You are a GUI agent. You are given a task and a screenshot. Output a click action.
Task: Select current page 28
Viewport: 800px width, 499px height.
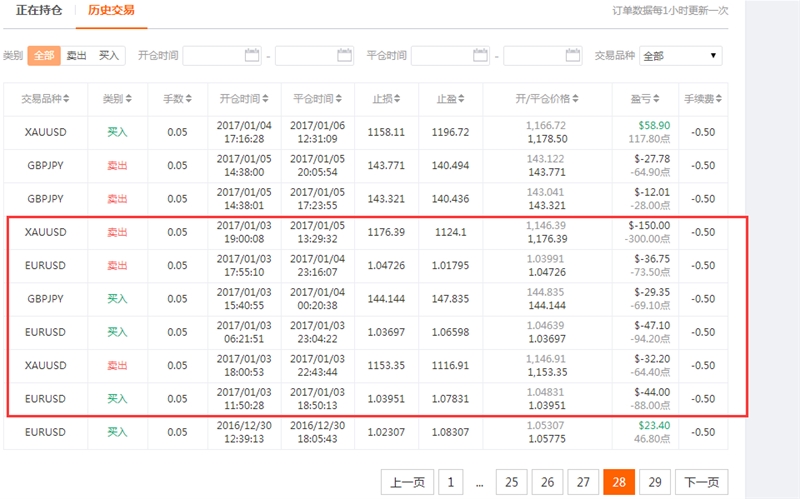pyautogui.click(x=619, y=482)
